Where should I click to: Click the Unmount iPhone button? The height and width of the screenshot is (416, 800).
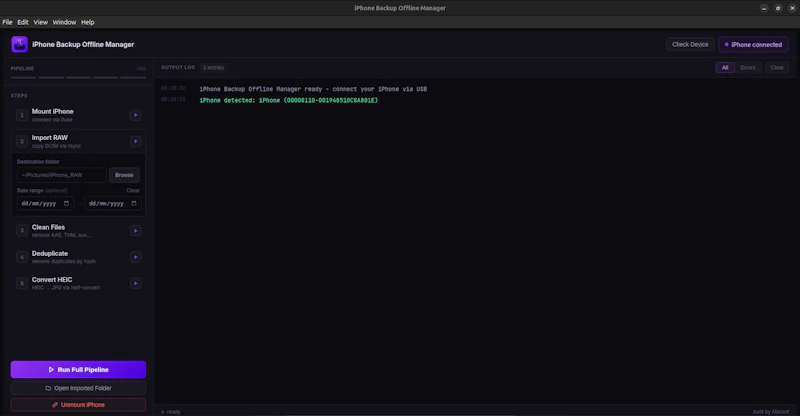click(x=78, y=405)
